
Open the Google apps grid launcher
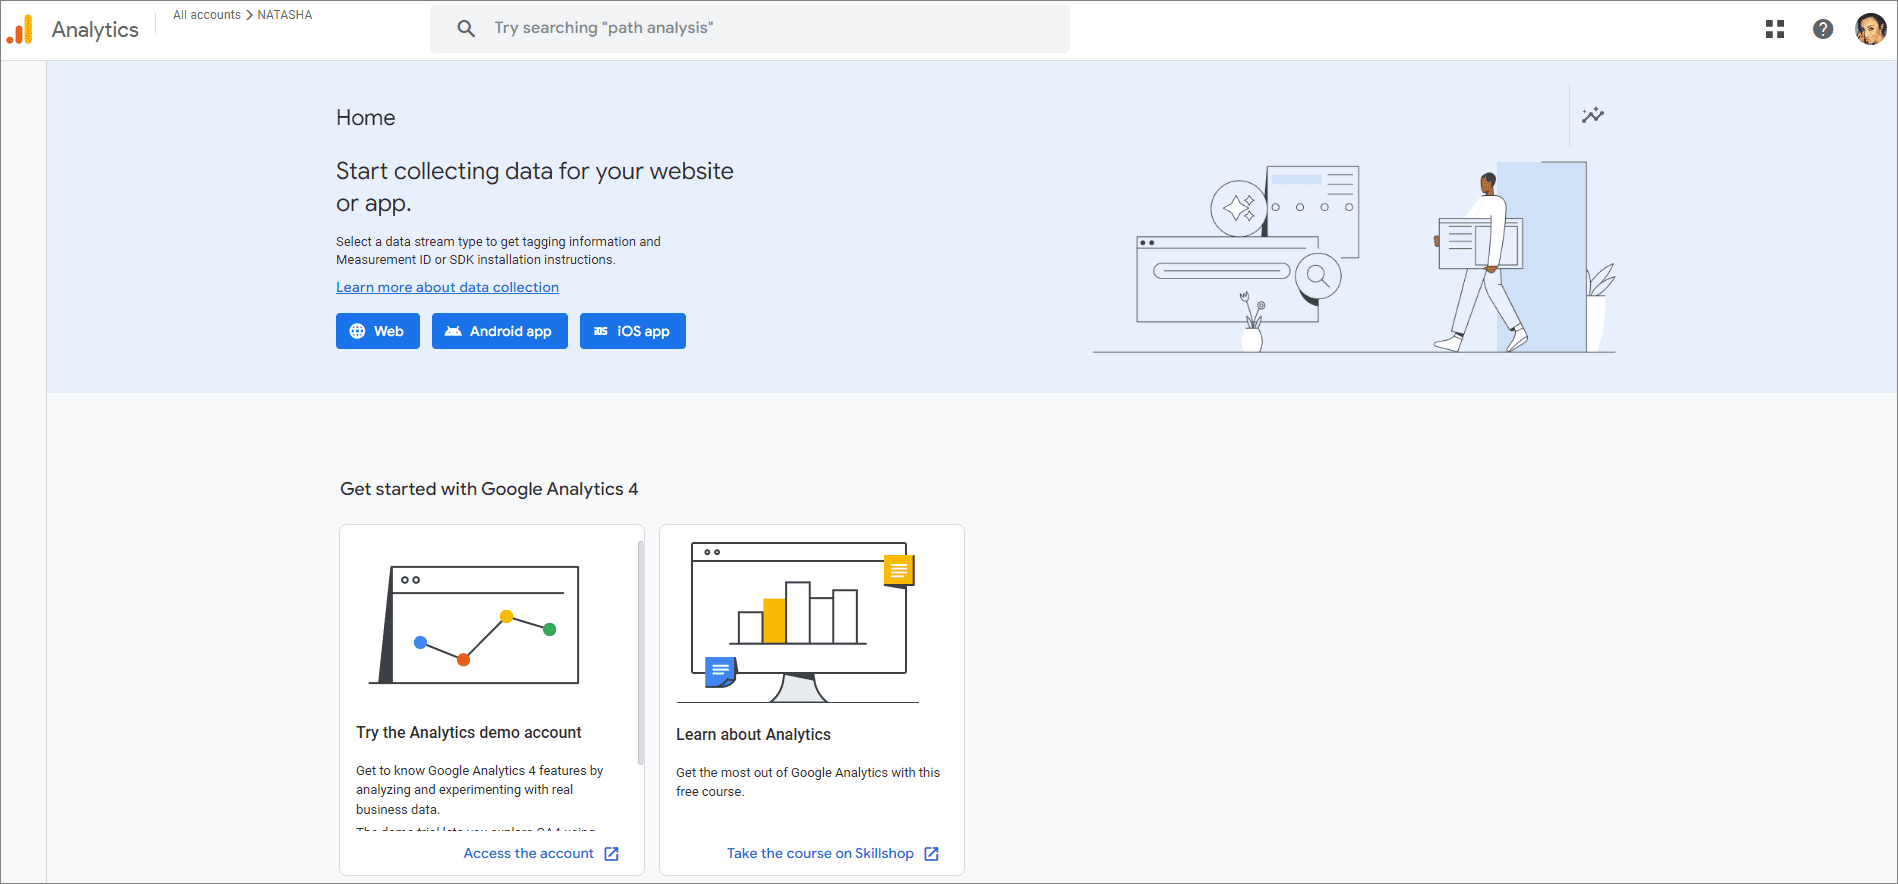1775,29
